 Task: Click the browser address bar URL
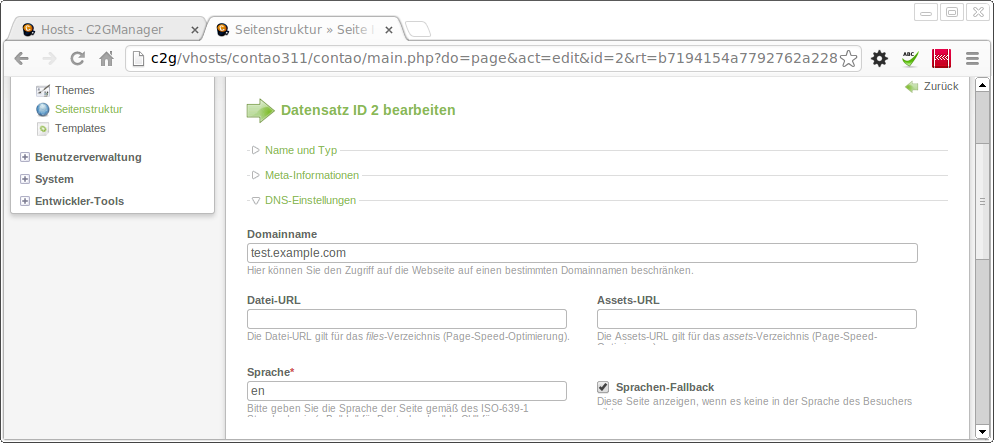494,59
